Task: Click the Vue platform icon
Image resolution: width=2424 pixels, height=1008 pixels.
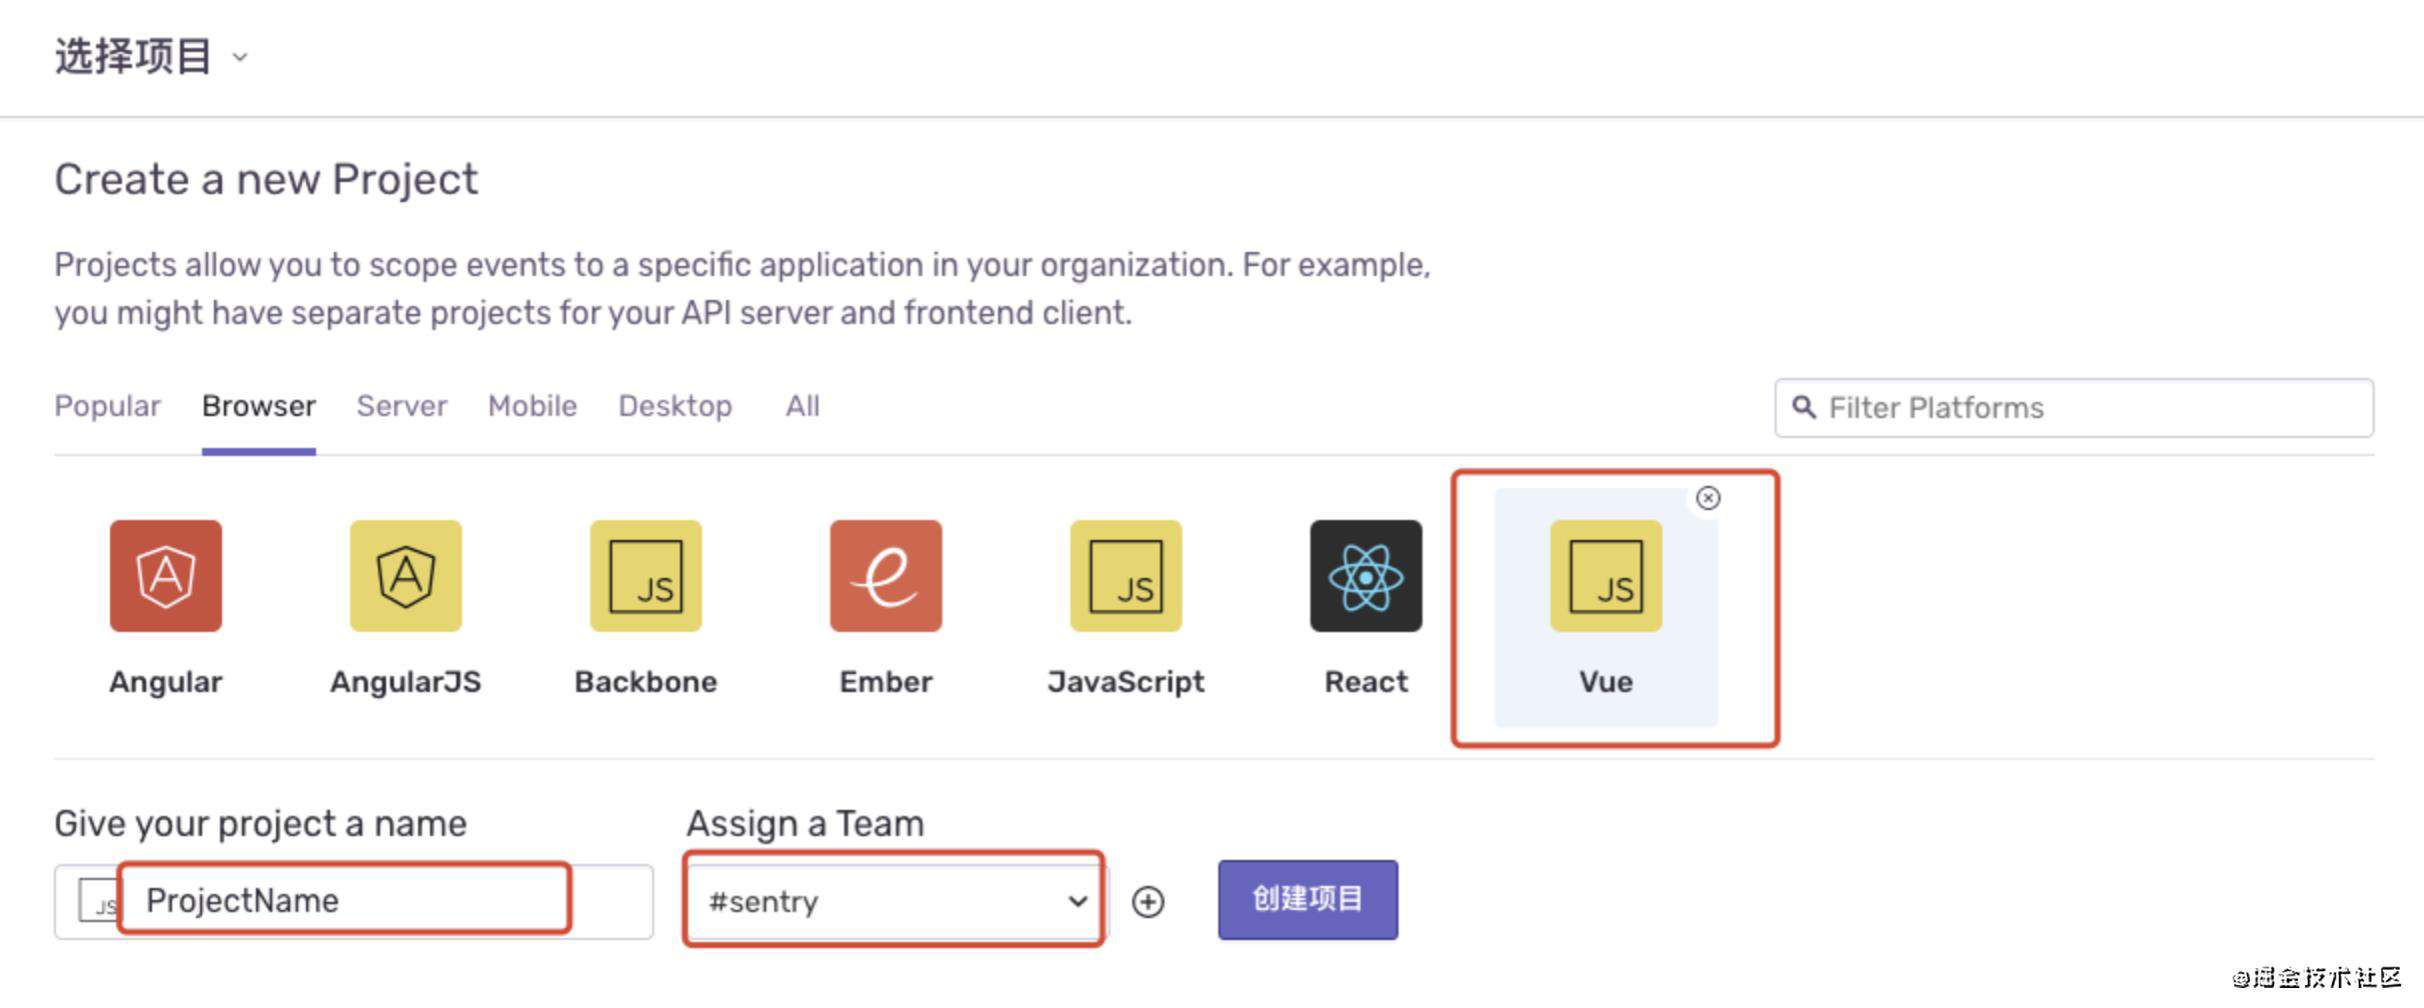Action: click(x=1606, y=575)
